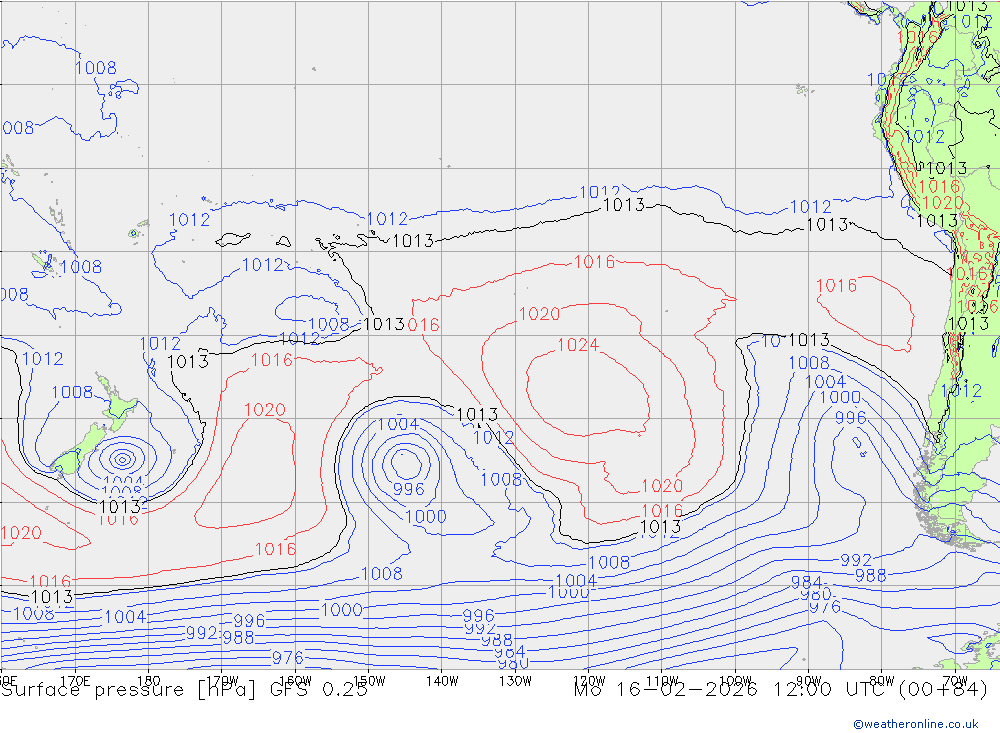Viewport: 1000px width, 733px height.
Task: Click the 1020 label directly west of 1024
Action: click(x=540, y=314)
